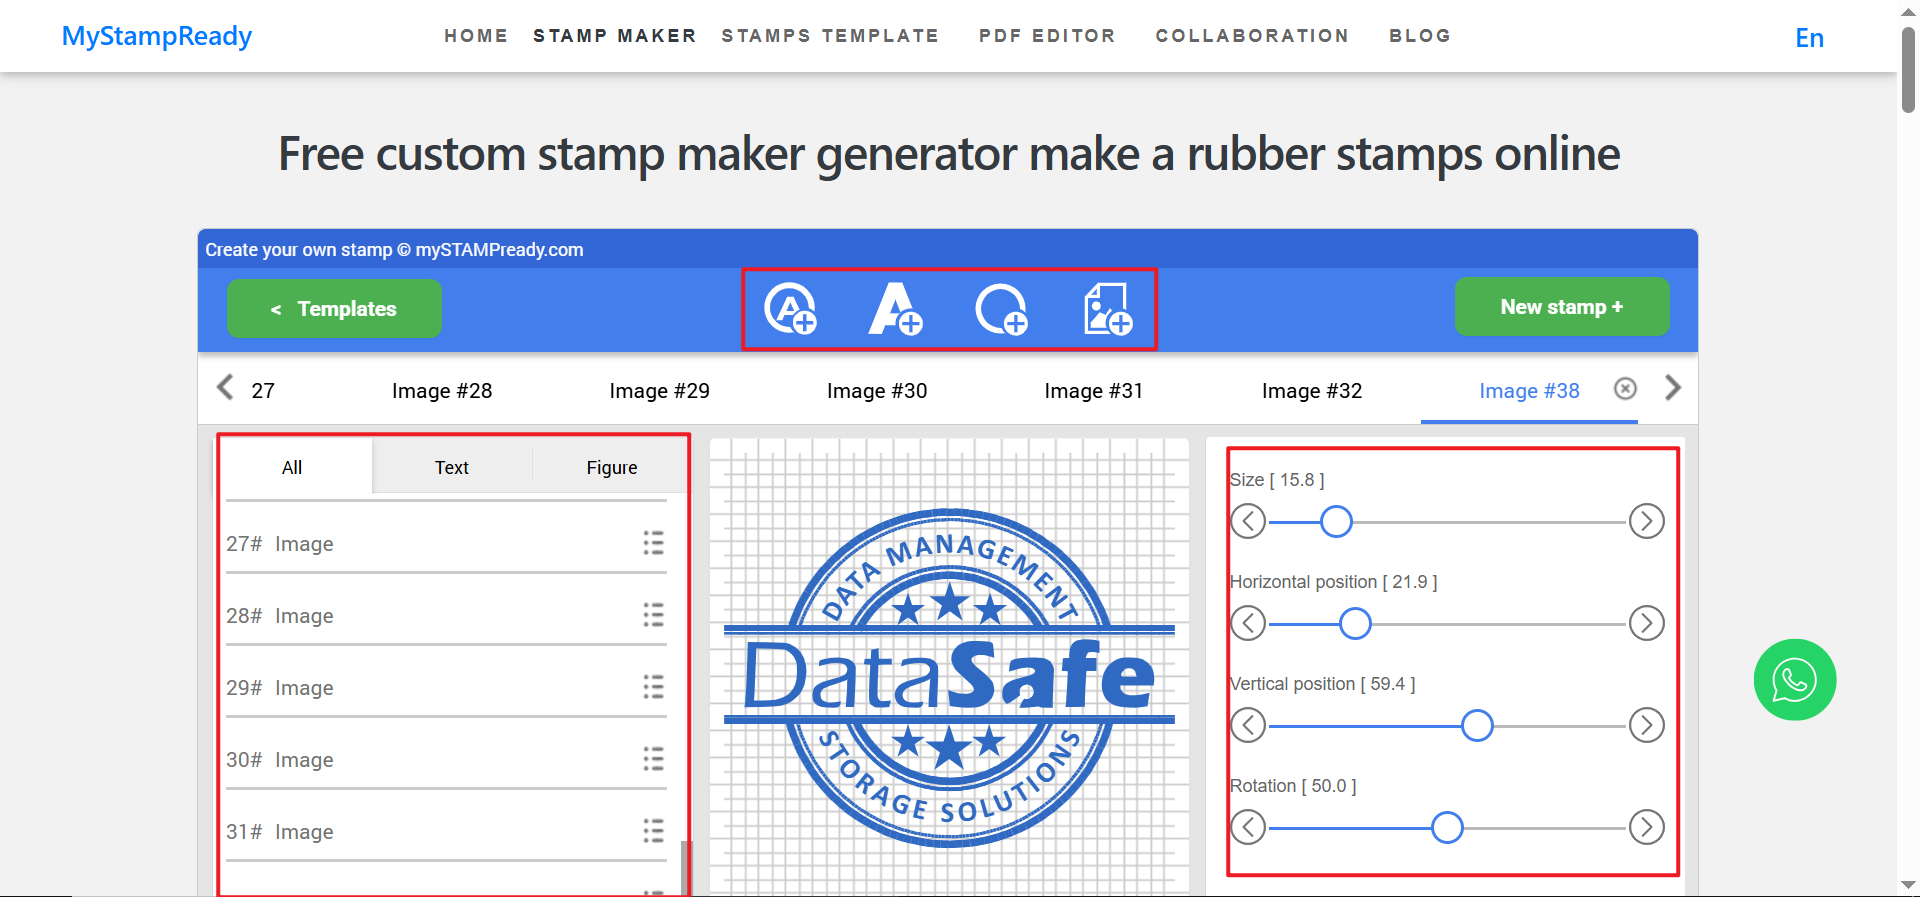Select the 28# Image list row
Screen dimensions: 1920x897
pyautogui.click(x=446, y=615)
